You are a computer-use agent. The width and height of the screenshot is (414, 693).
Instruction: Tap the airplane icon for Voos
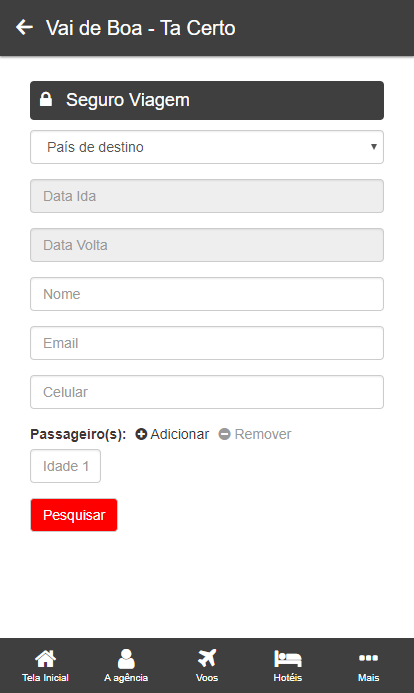207,658
